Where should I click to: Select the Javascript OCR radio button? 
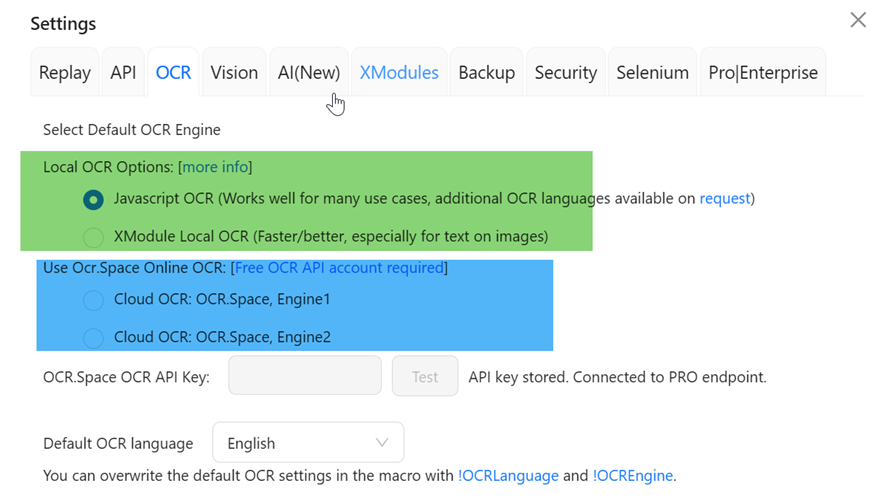tap(93, 199)
